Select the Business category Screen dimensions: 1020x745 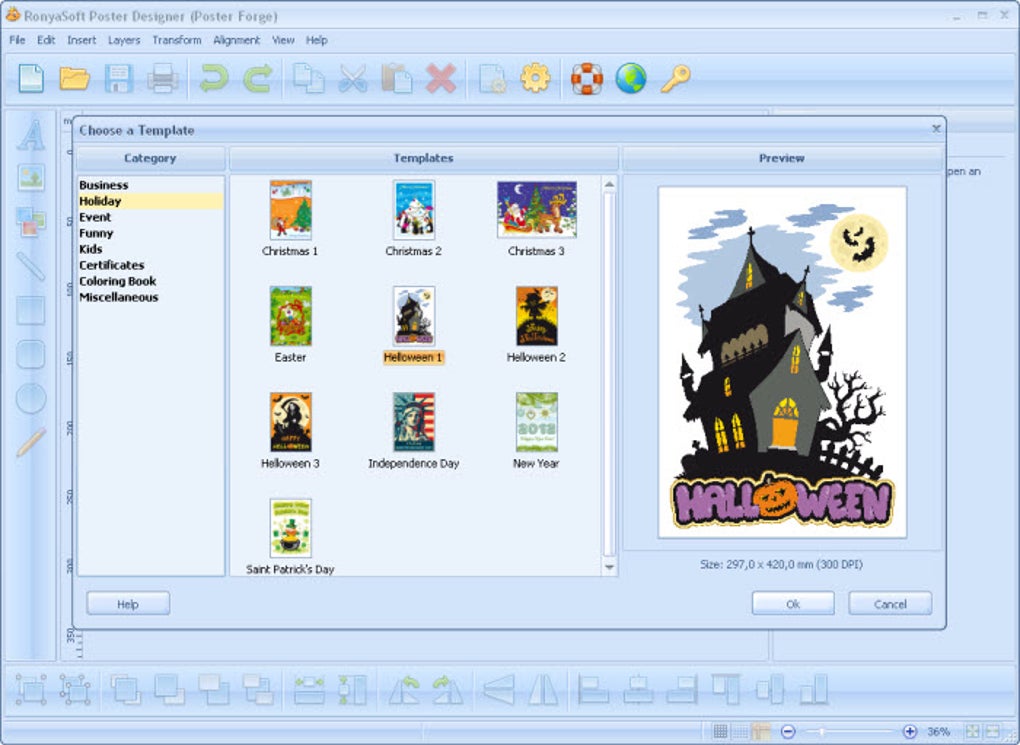point(150,185)
